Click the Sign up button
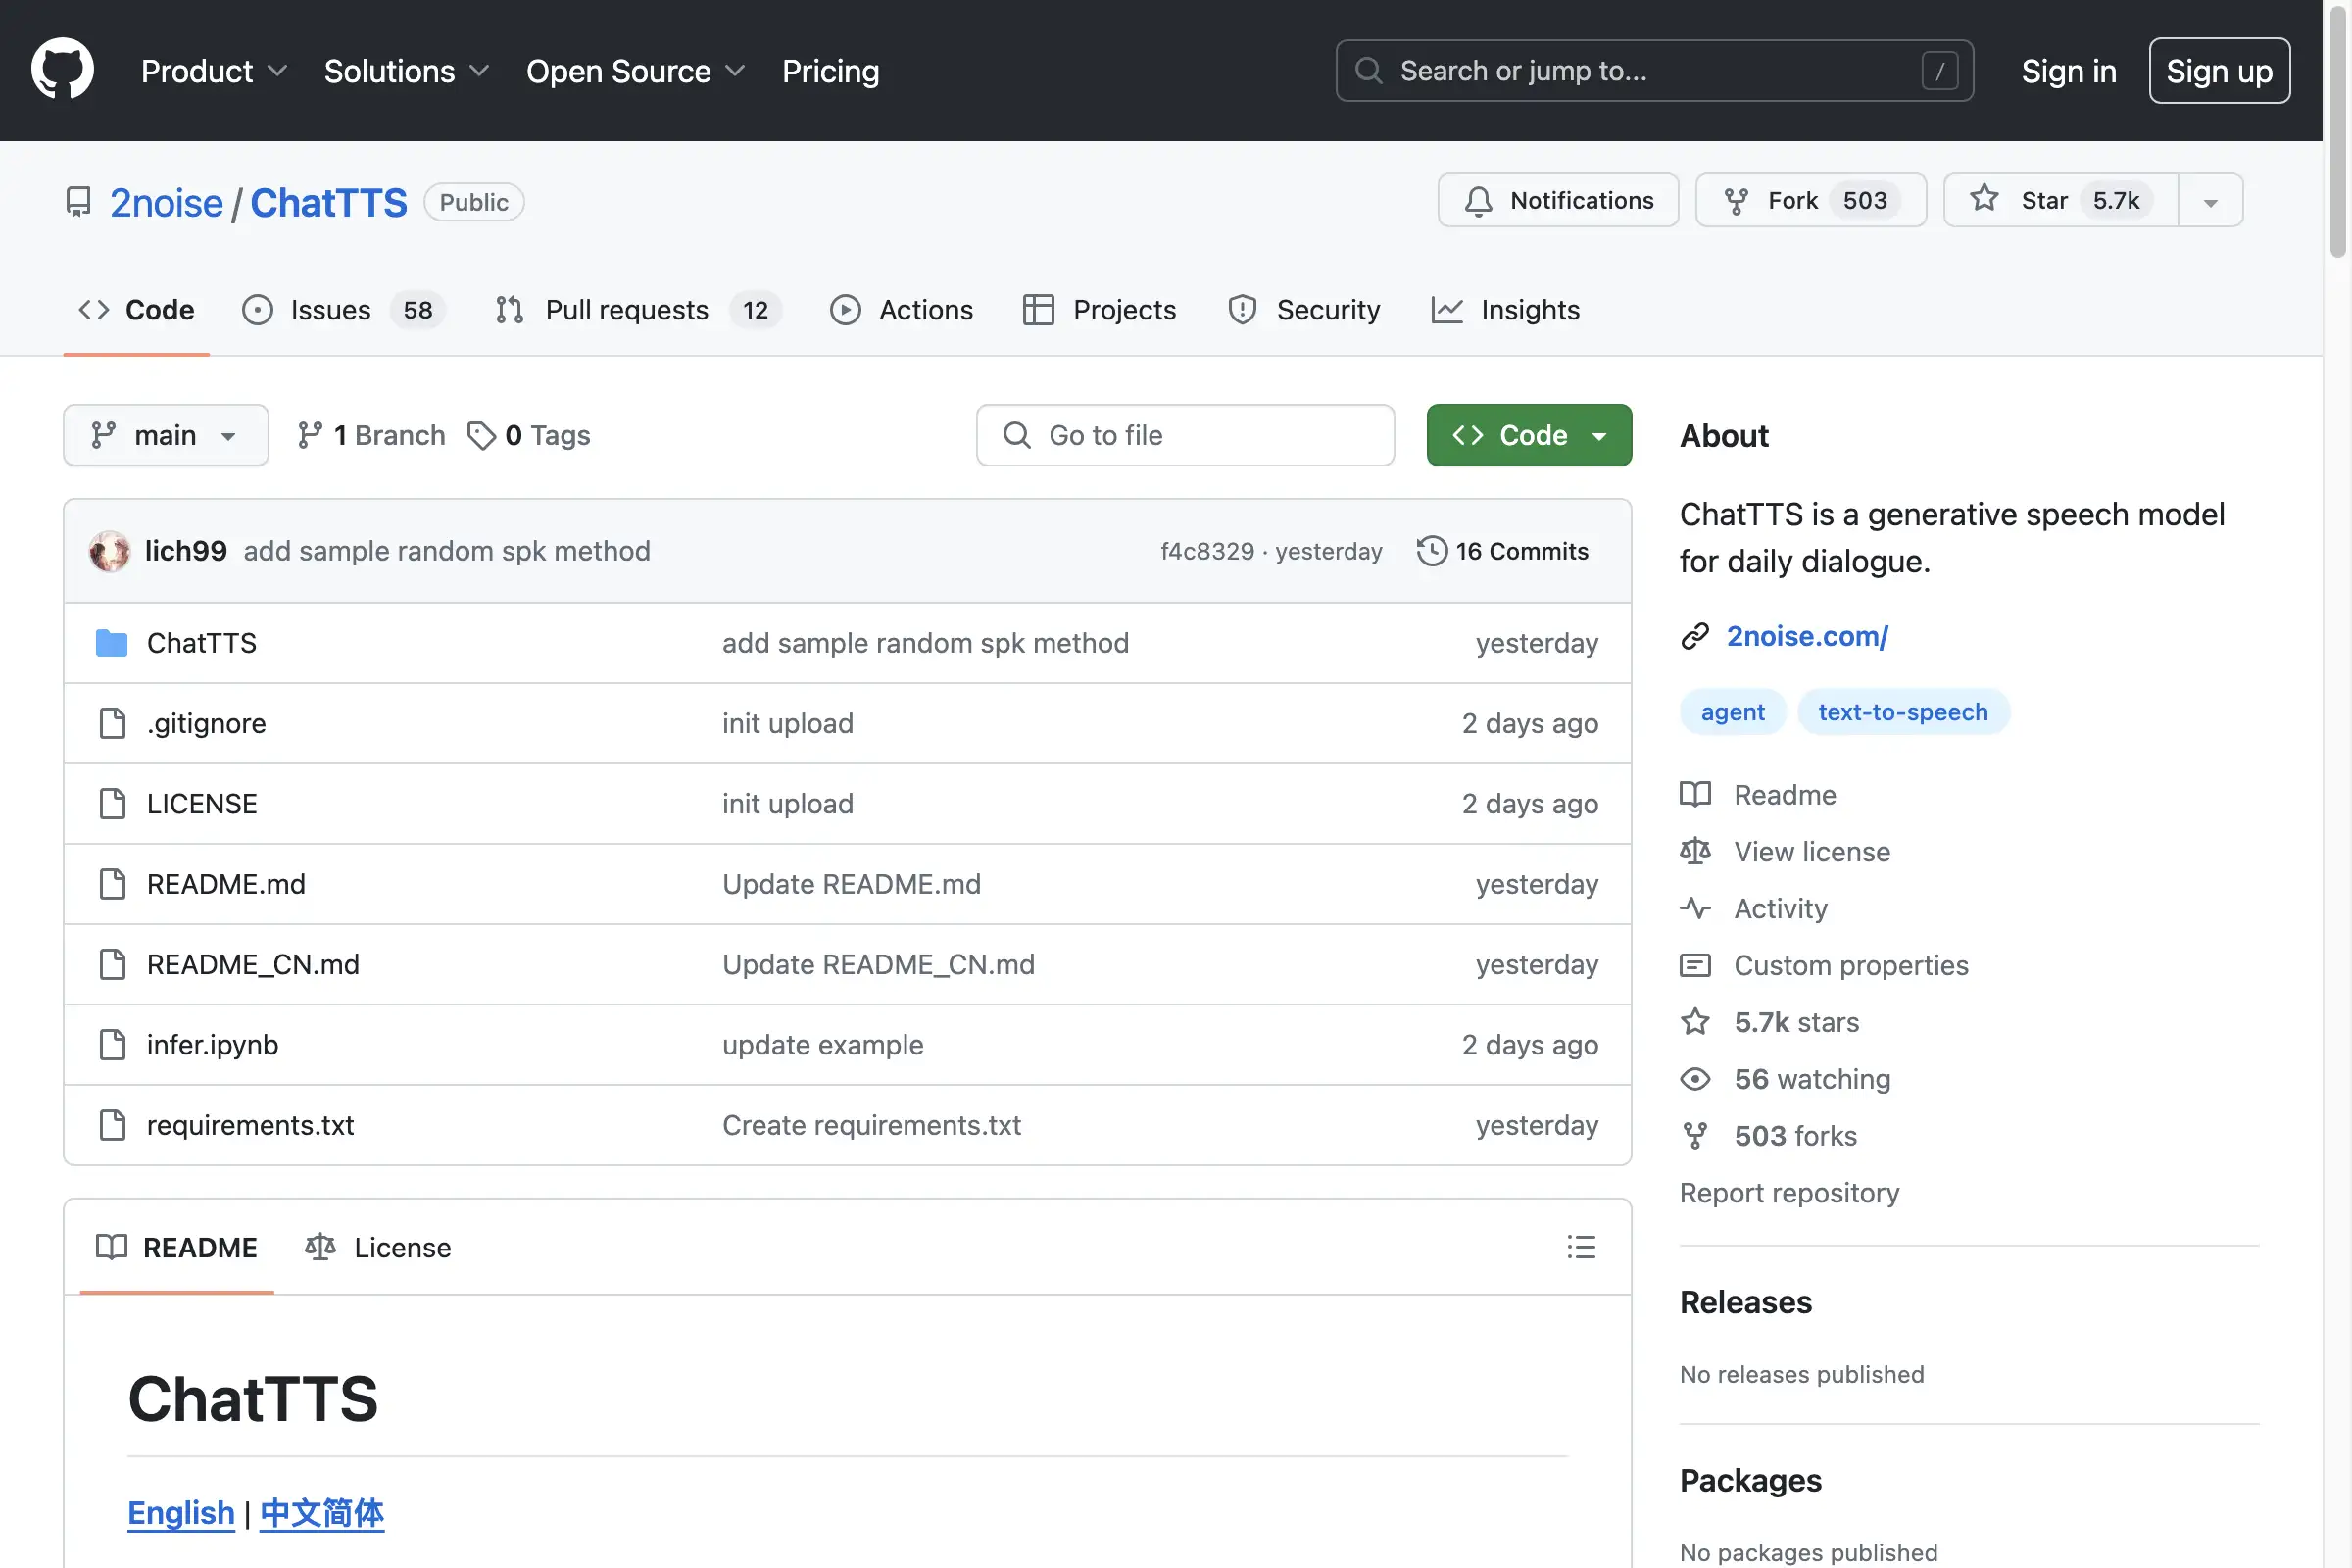Image resolution: width=2352 pixels, height=1568 pixels. pos(2218,71)
